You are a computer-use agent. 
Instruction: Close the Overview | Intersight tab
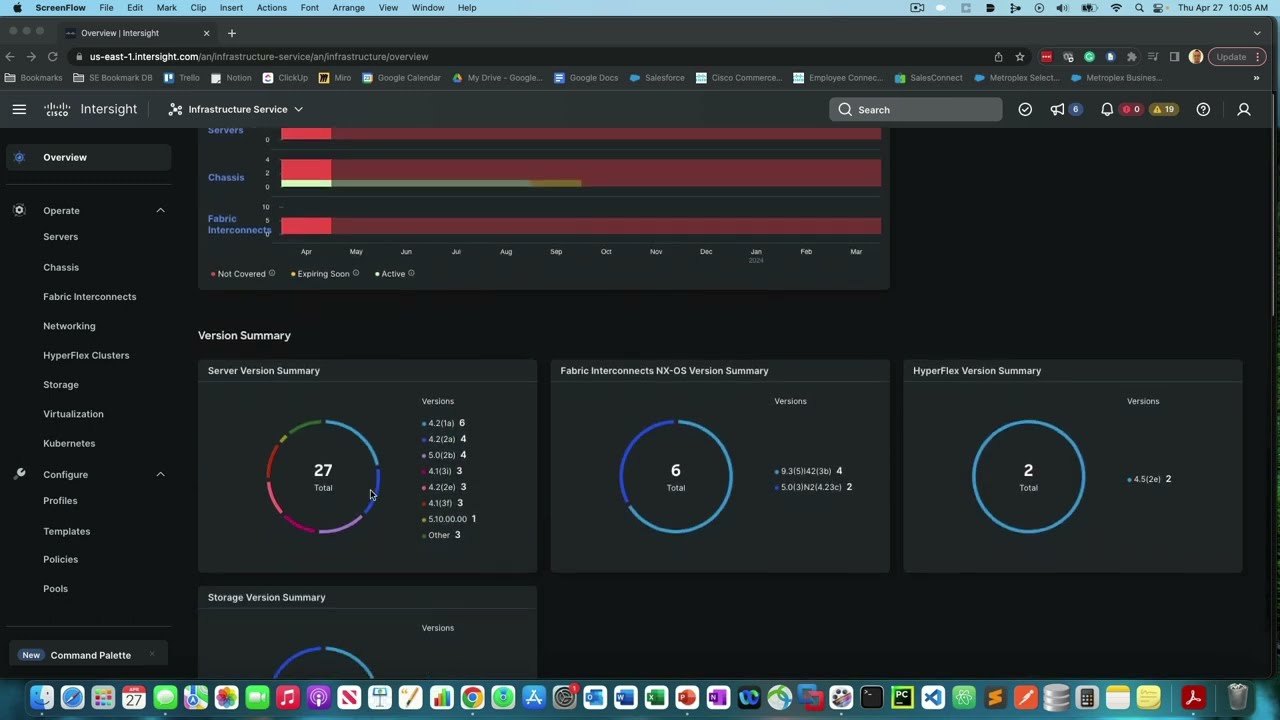(206, 33)
